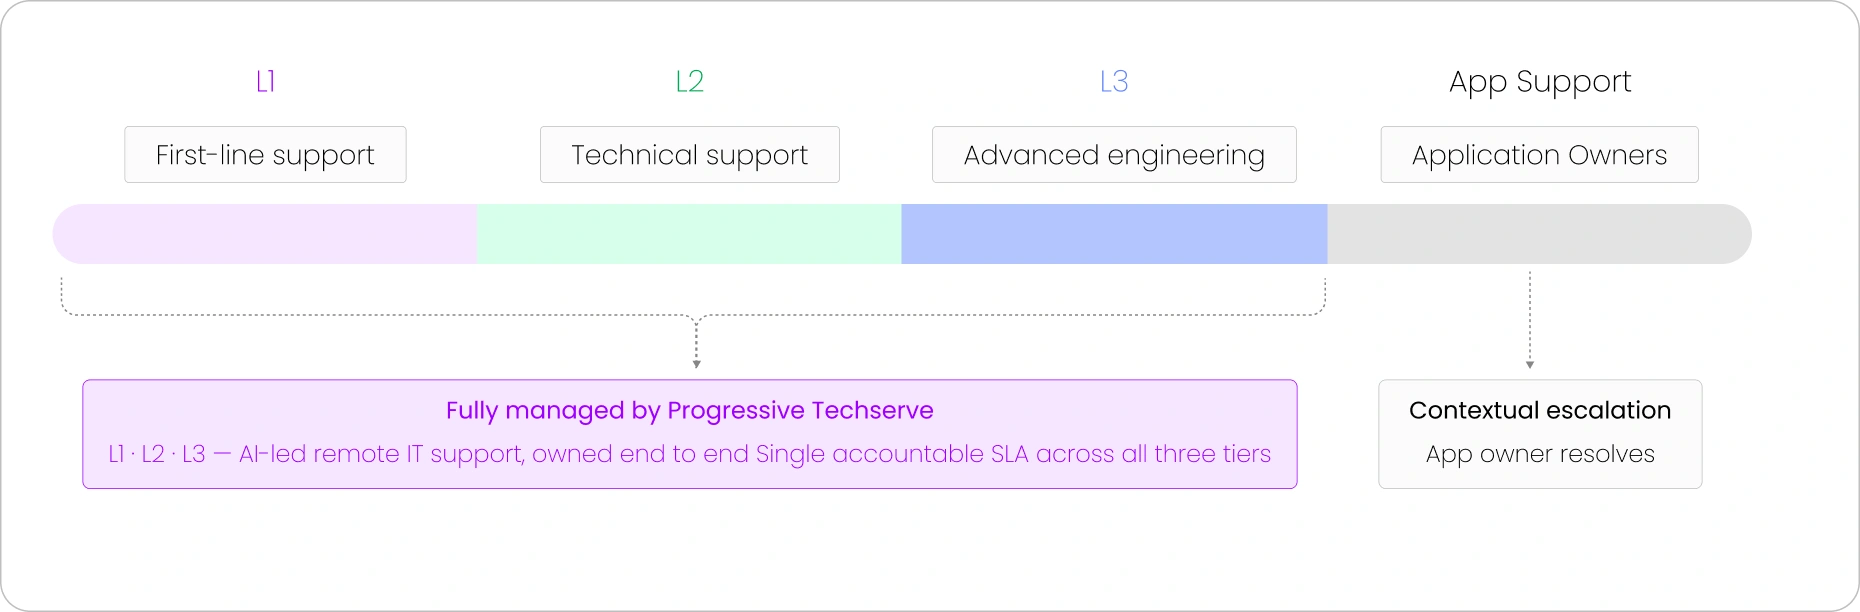Click the L1 tier label
Screen dimensions: 1860x612
tap(265, 81)
